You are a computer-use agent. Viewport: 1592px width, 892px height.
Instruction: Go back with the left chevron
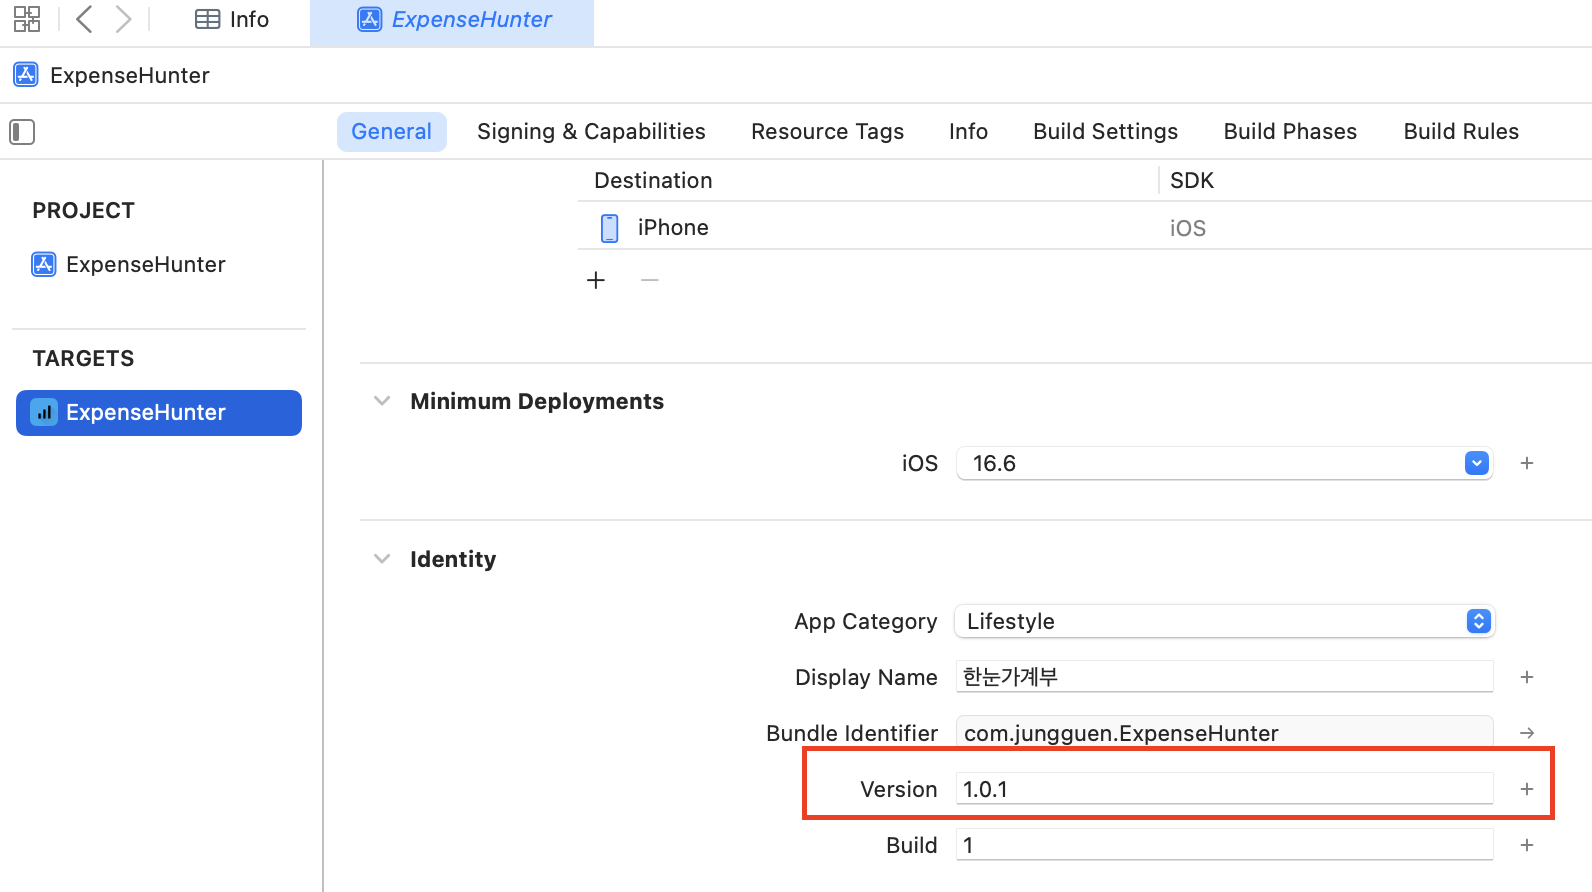tap(85, 19)
